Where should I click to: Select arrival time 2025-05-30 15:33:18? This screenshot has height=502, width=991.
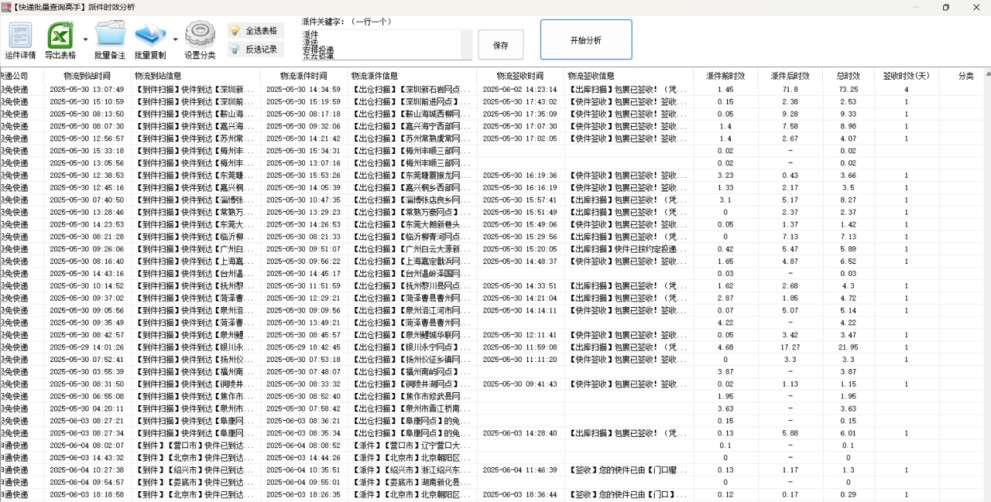[x=87, y=150]
